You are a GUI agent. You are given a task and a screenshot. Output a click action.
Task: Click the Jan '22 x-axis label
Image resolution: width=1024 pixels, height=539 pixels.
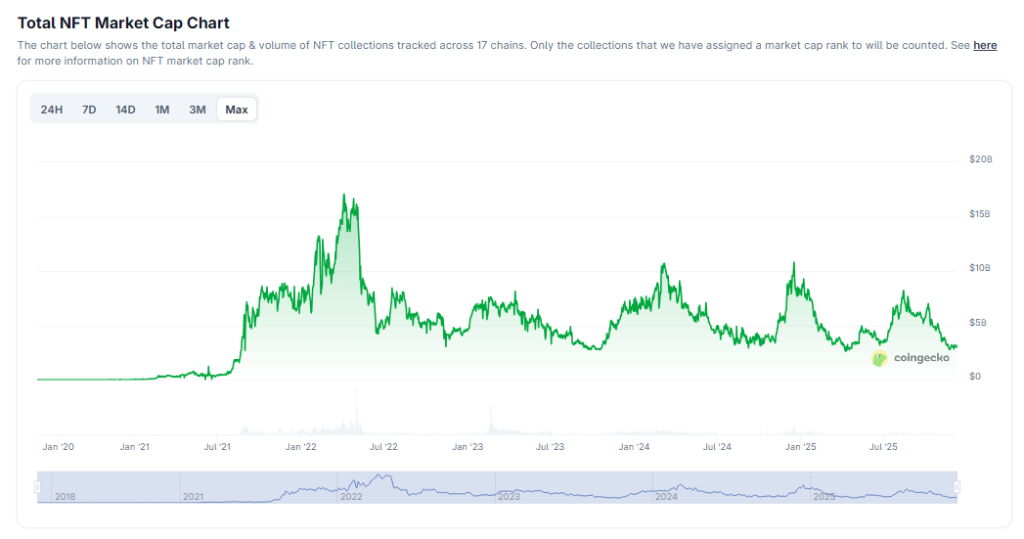[x=301, y=447]
